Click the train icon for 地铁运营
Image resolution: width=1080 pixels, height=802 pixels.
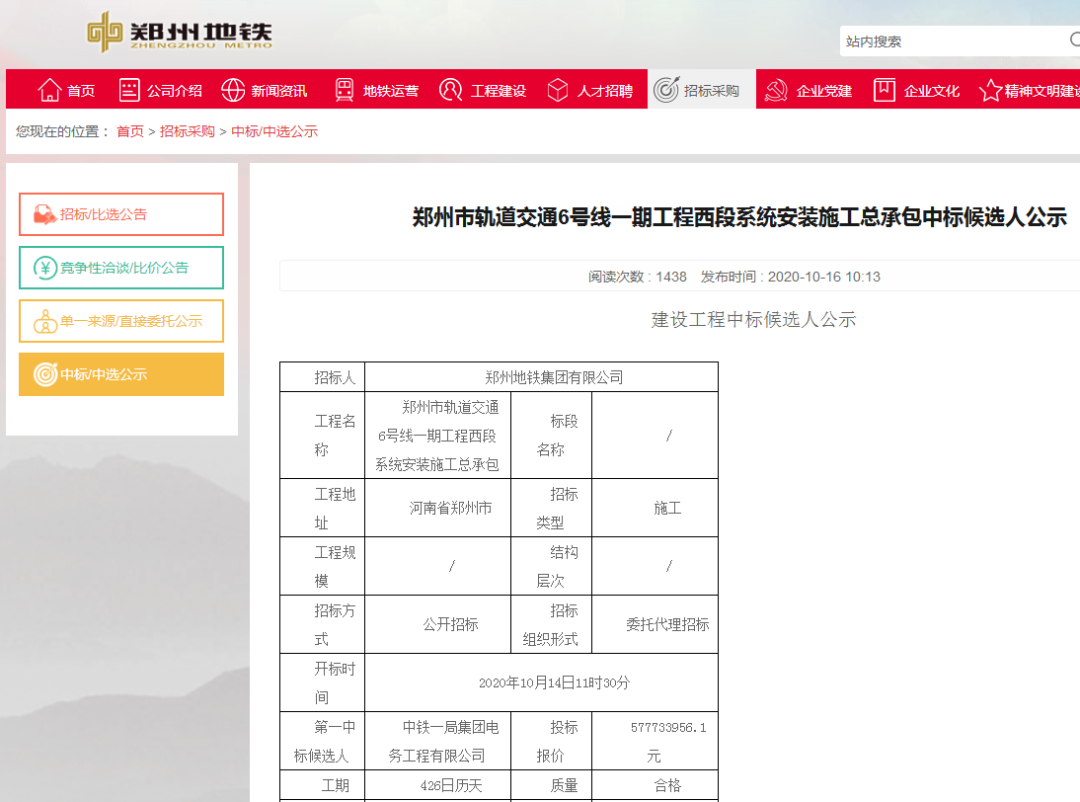point(344,90)
